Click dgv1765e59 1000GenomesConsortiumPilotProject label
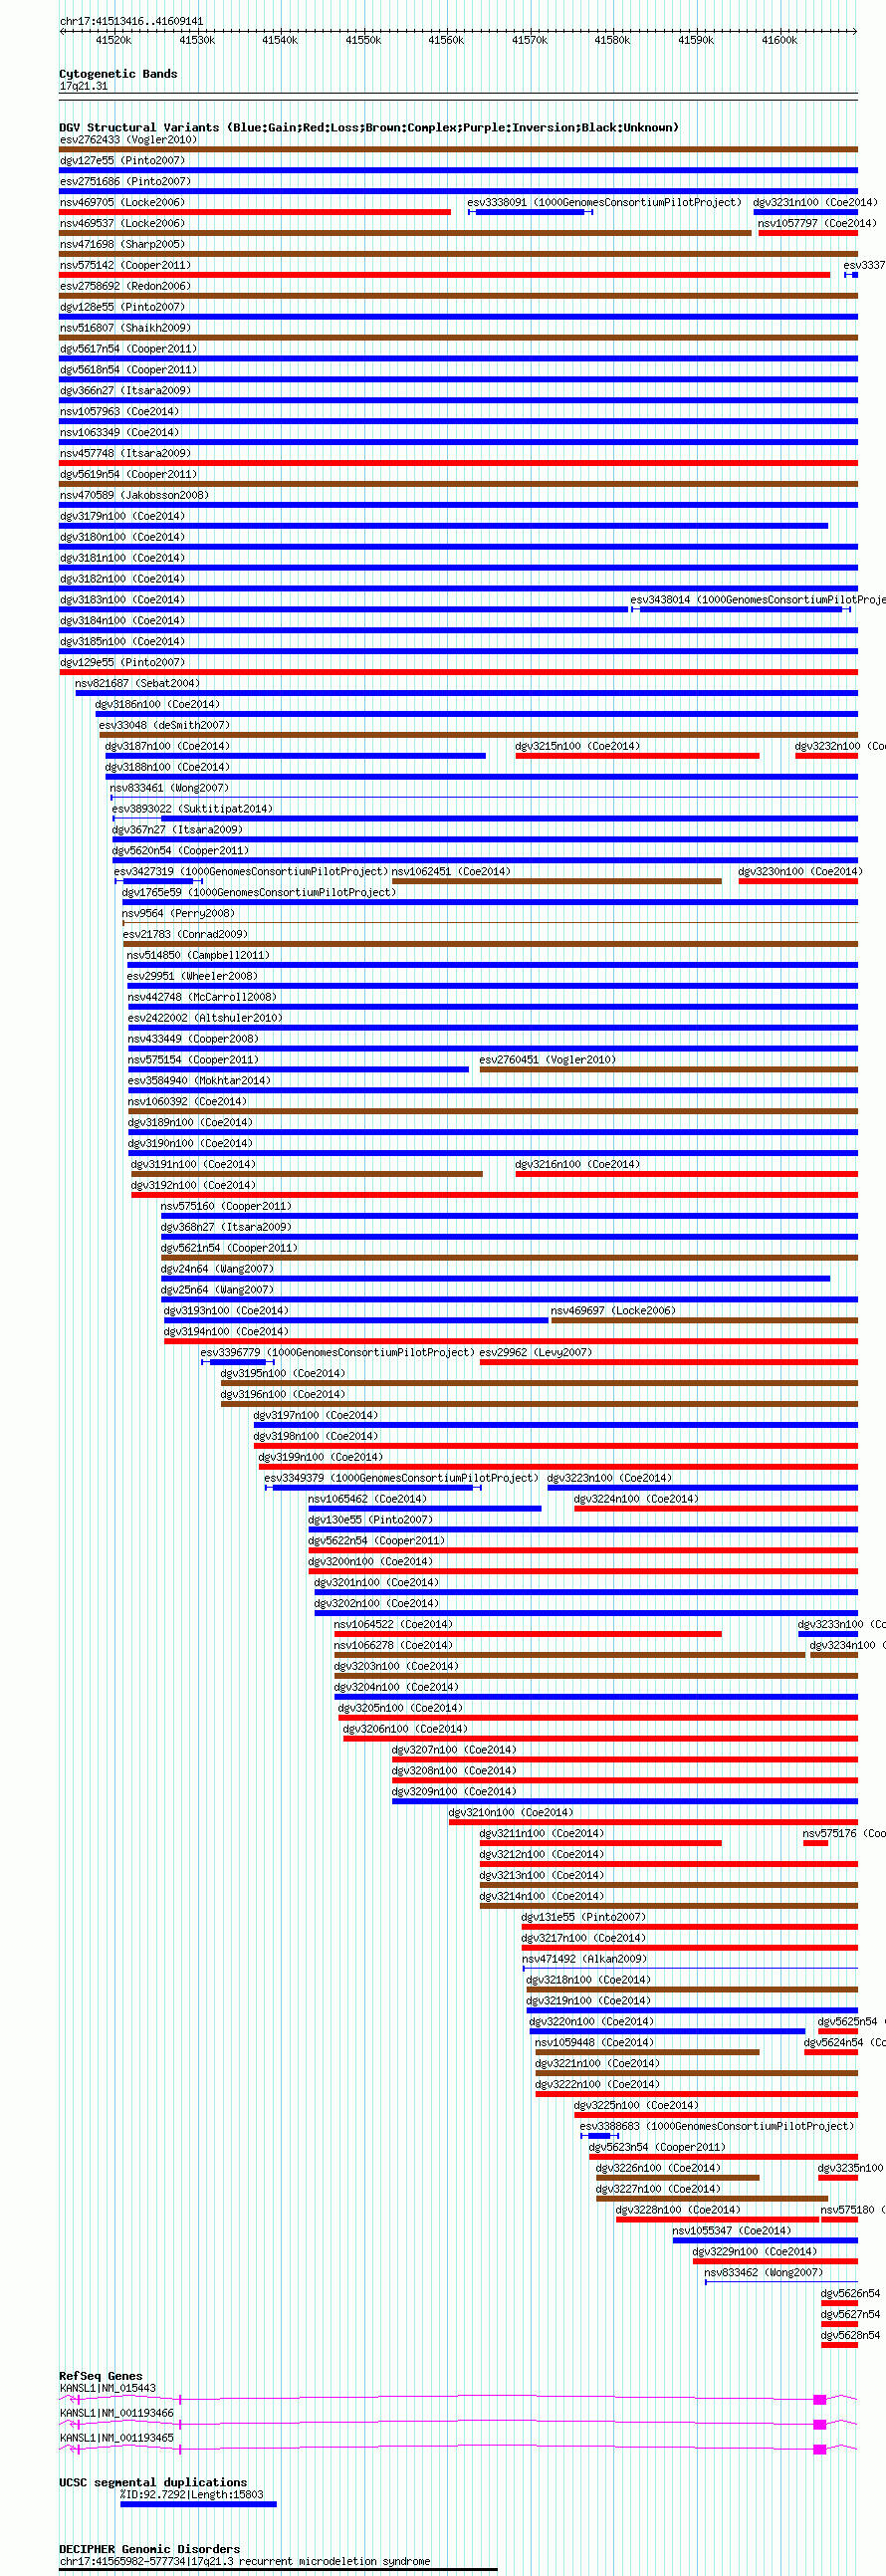The width and height of the screenshot is (886, 2576). pos(258,893)
